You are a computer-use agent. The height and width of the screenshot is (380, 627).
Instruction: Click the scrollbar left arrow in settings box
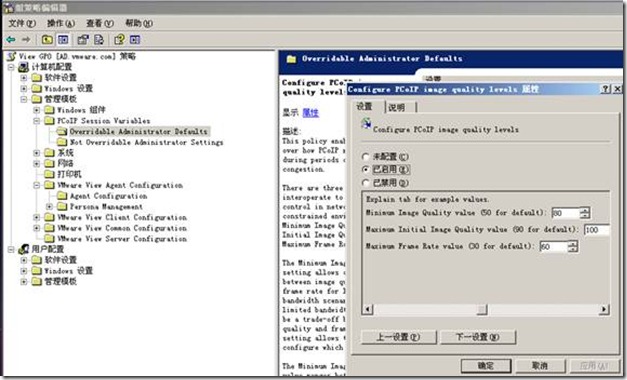click(368, 309)
